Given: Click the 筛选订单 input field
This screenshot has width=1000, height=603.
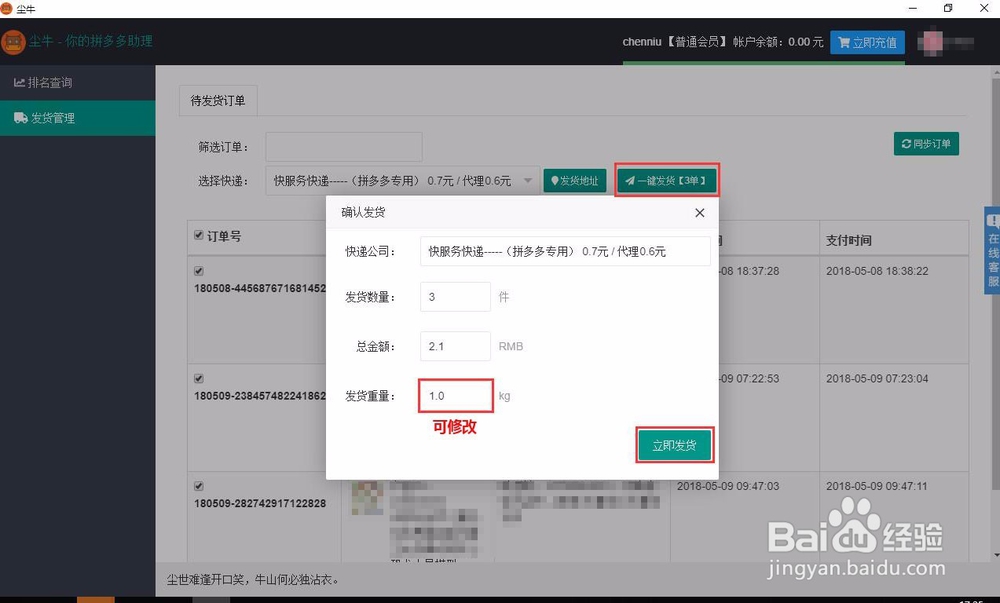Looking at the screenshot, I should (344, 147).
